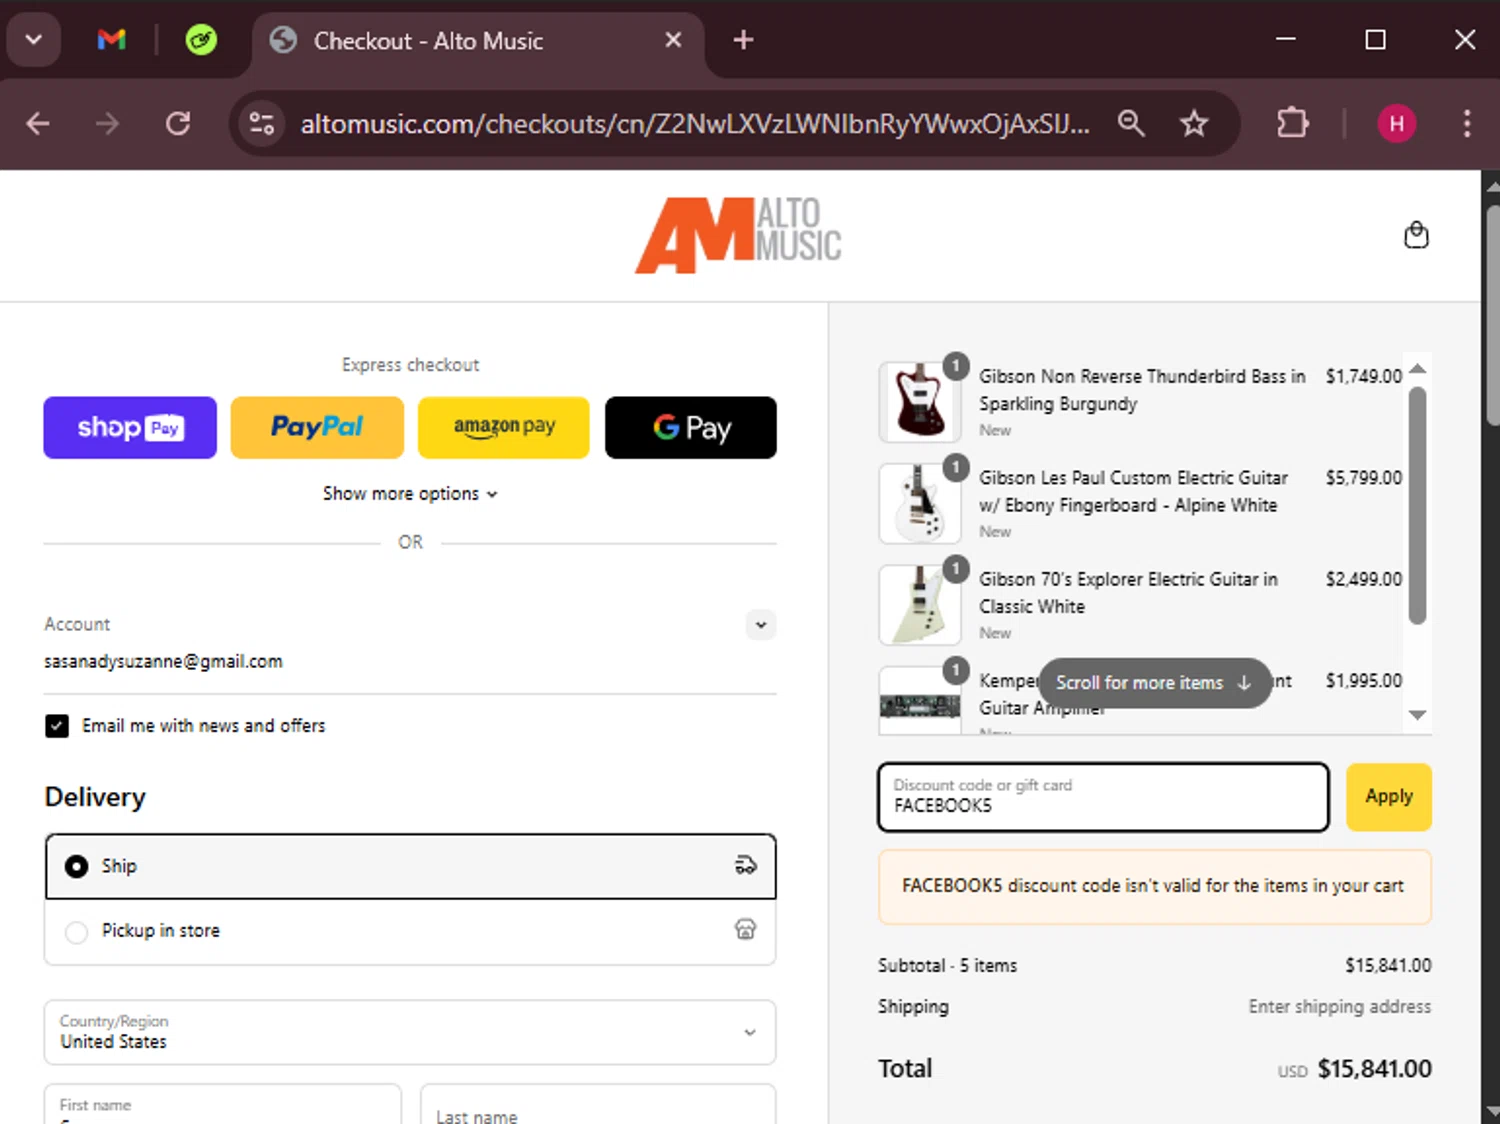Click the Delivery section heading

pos(95,798)
